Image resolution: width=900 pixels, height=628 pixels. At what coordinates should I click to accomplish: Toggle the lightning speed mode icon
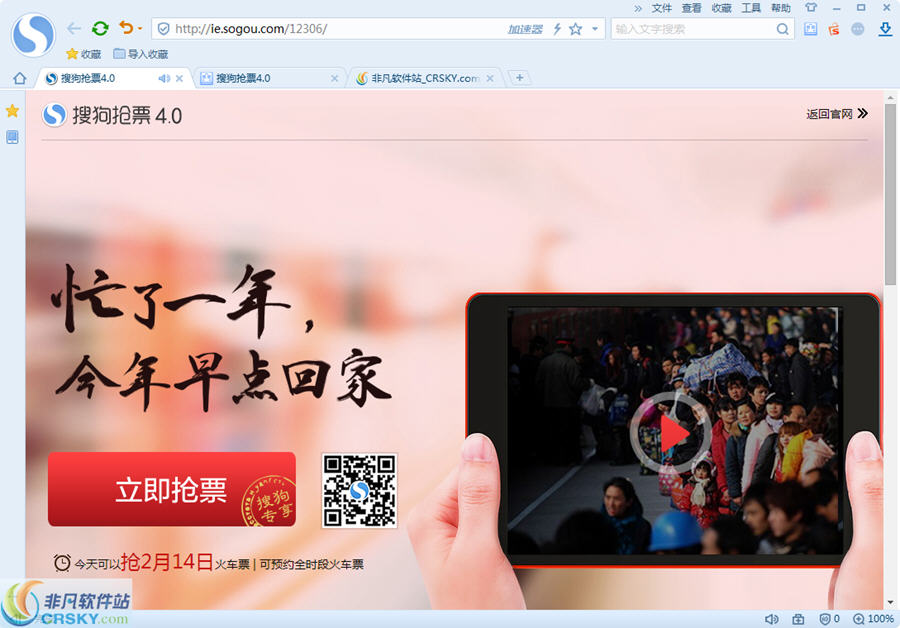click(x=557, y=29)
